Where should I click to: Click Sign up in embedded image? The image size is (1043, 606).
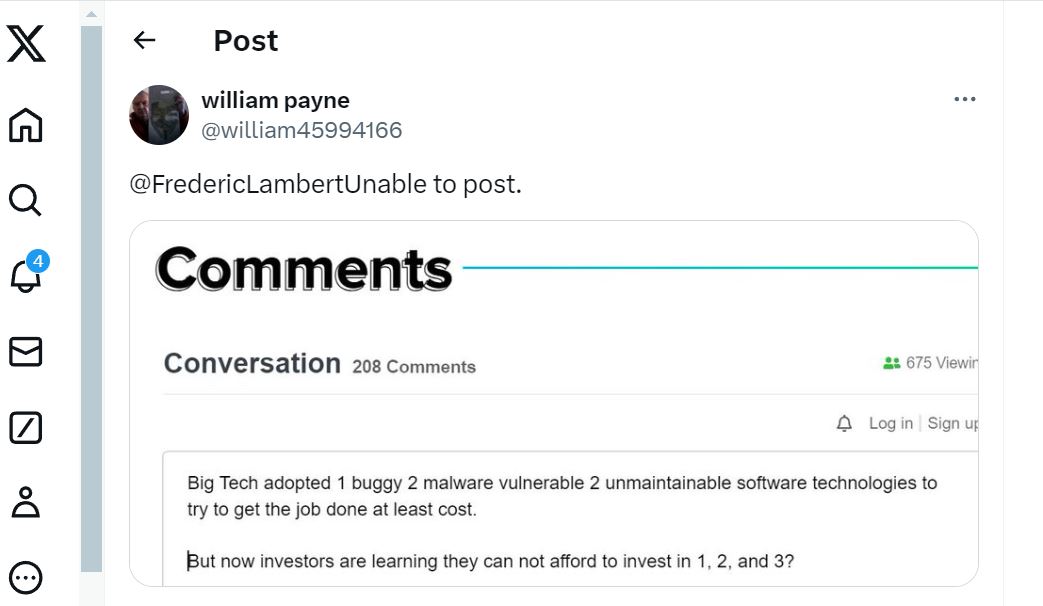[x=953, y=424]
